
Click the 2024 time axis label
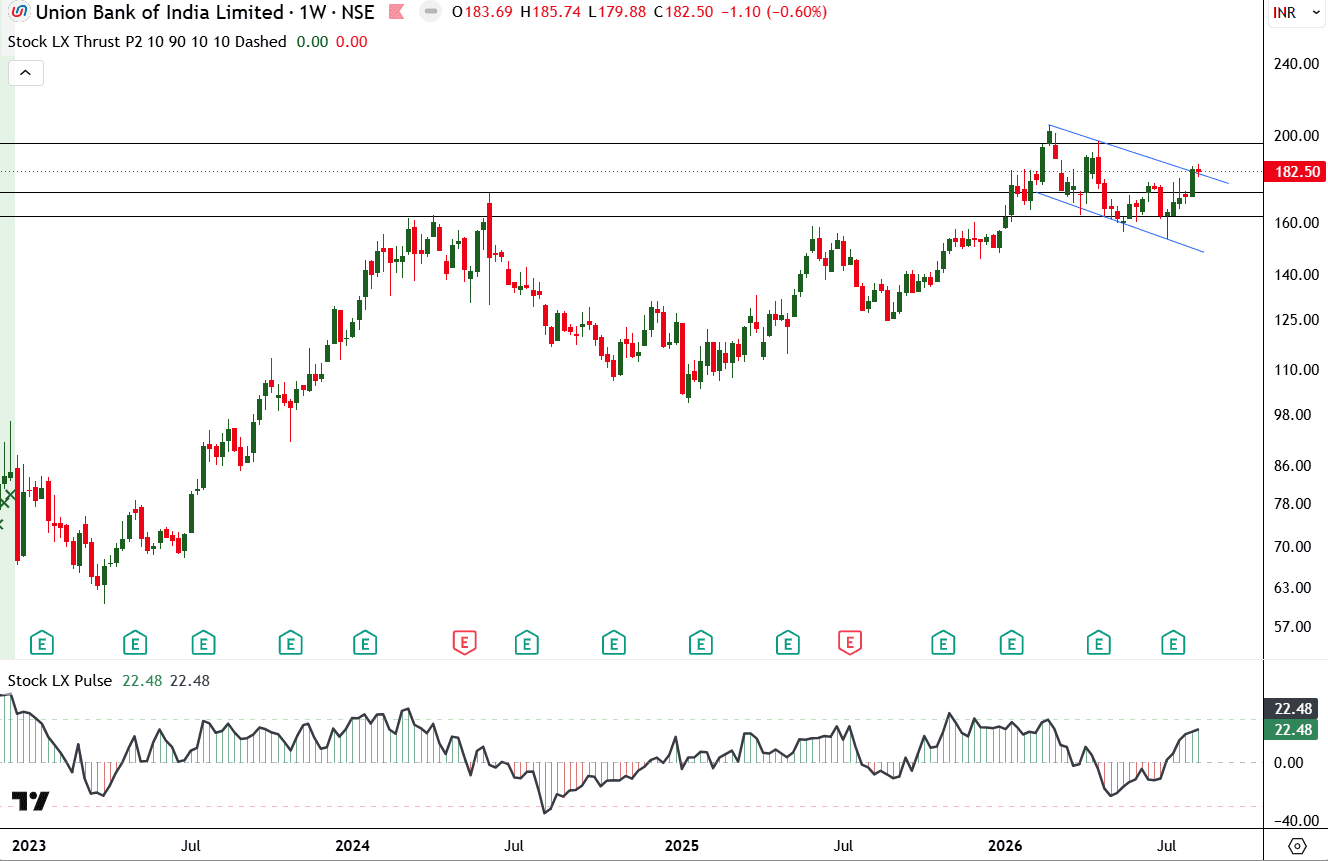point(353,846)
